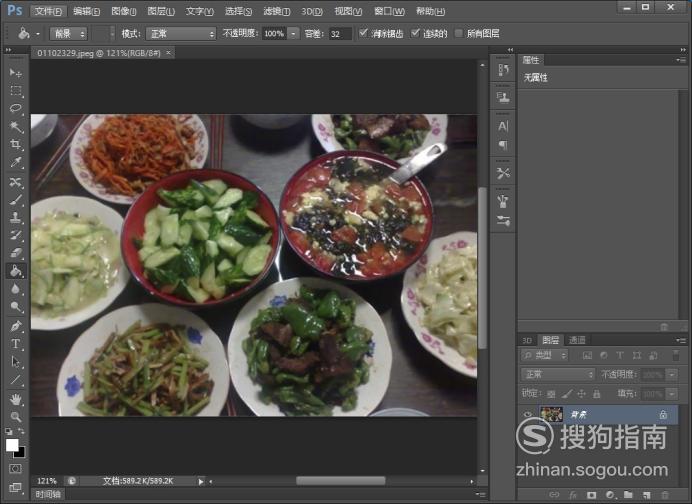Viewport: 692px width, 504px height.
Task: Select the Zoom tool
Action: pos(16,417)
